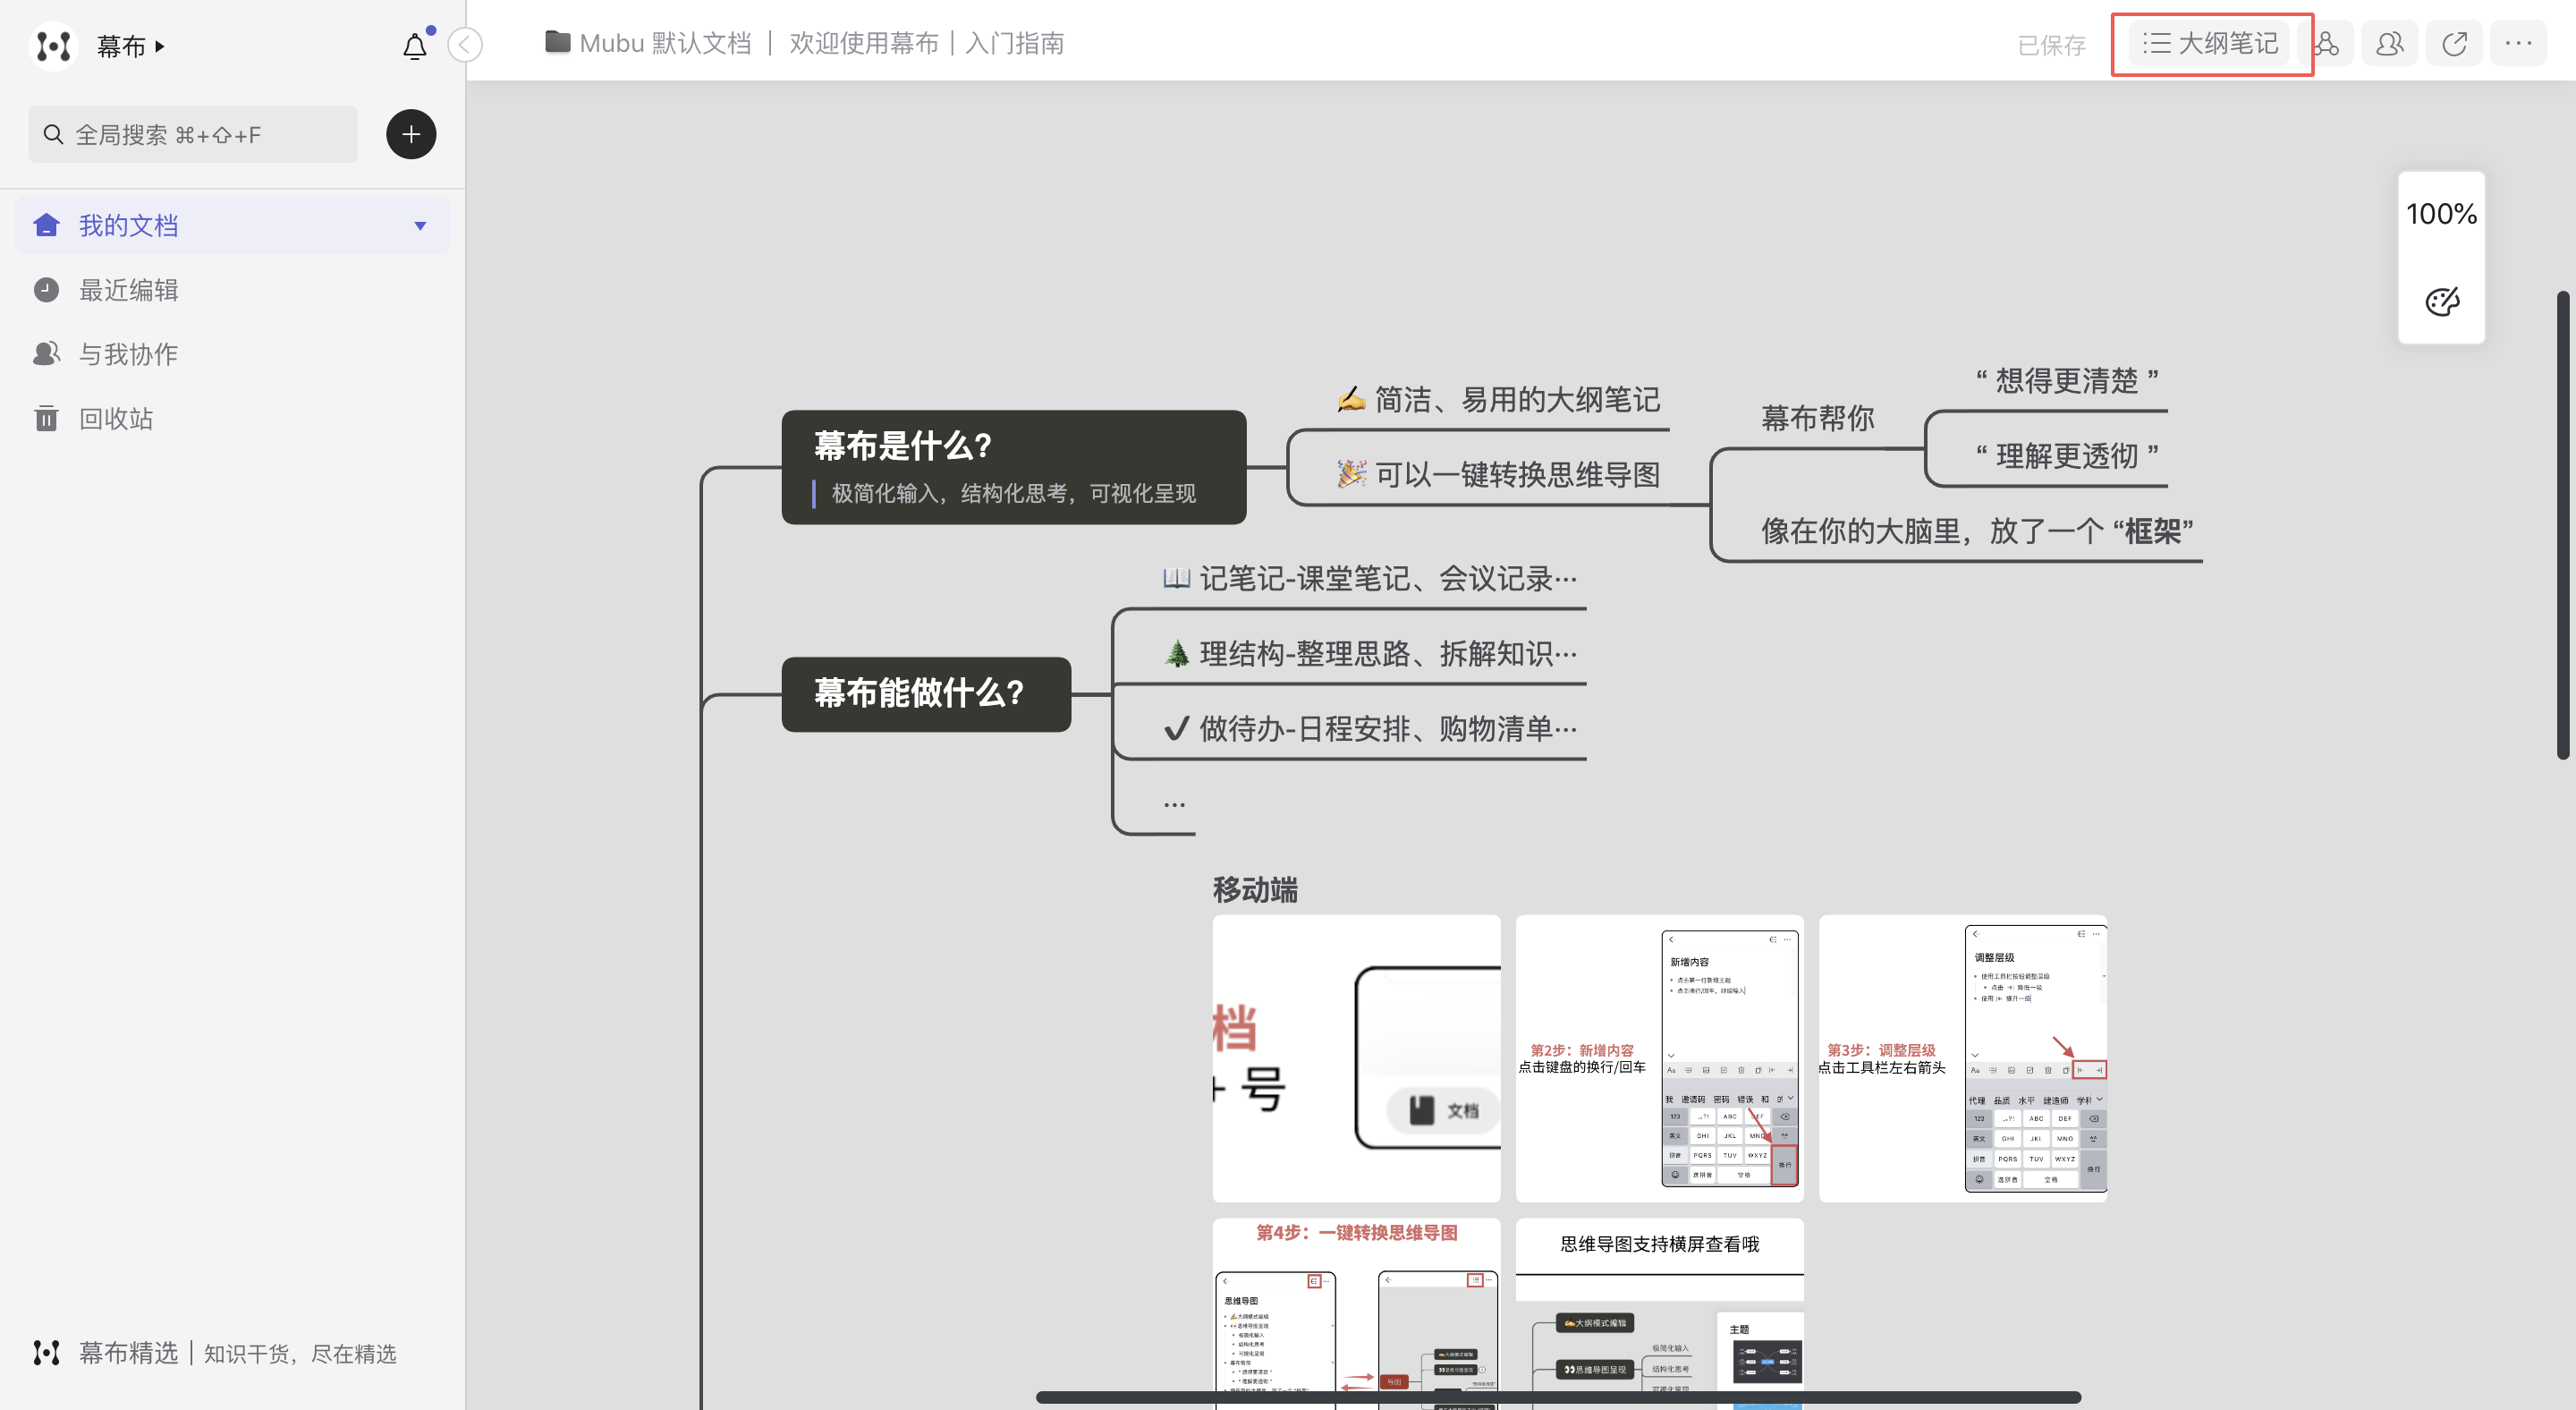
Task: Open 最近编辑 list
Action: pyautogui.click(x=128, y=290)
